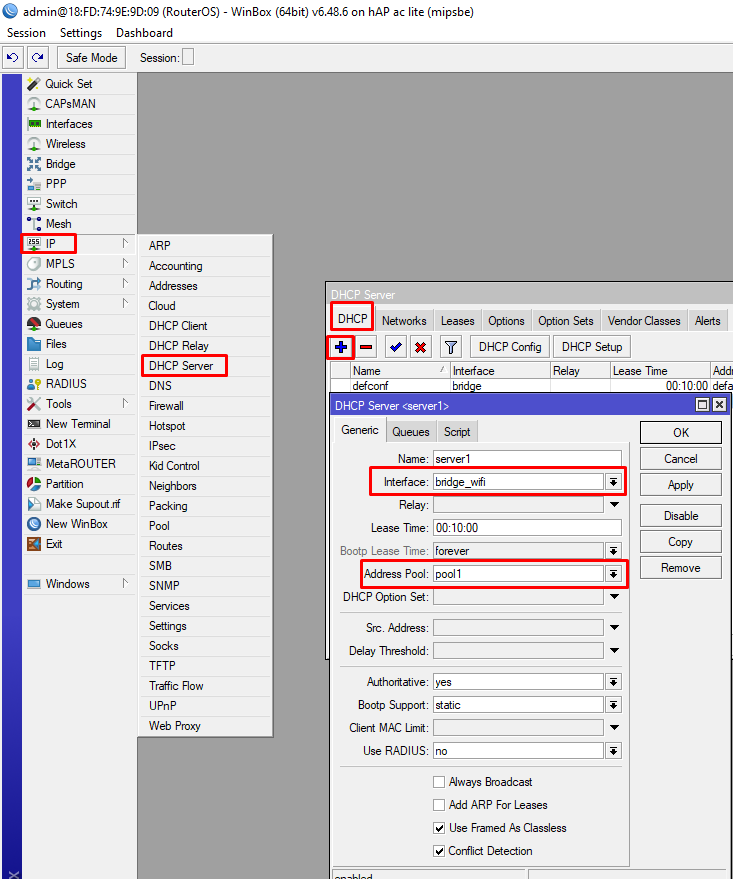The image size is (733, 879).
Task: Switch to the Queues tab
Action: [x=411, y=432]
